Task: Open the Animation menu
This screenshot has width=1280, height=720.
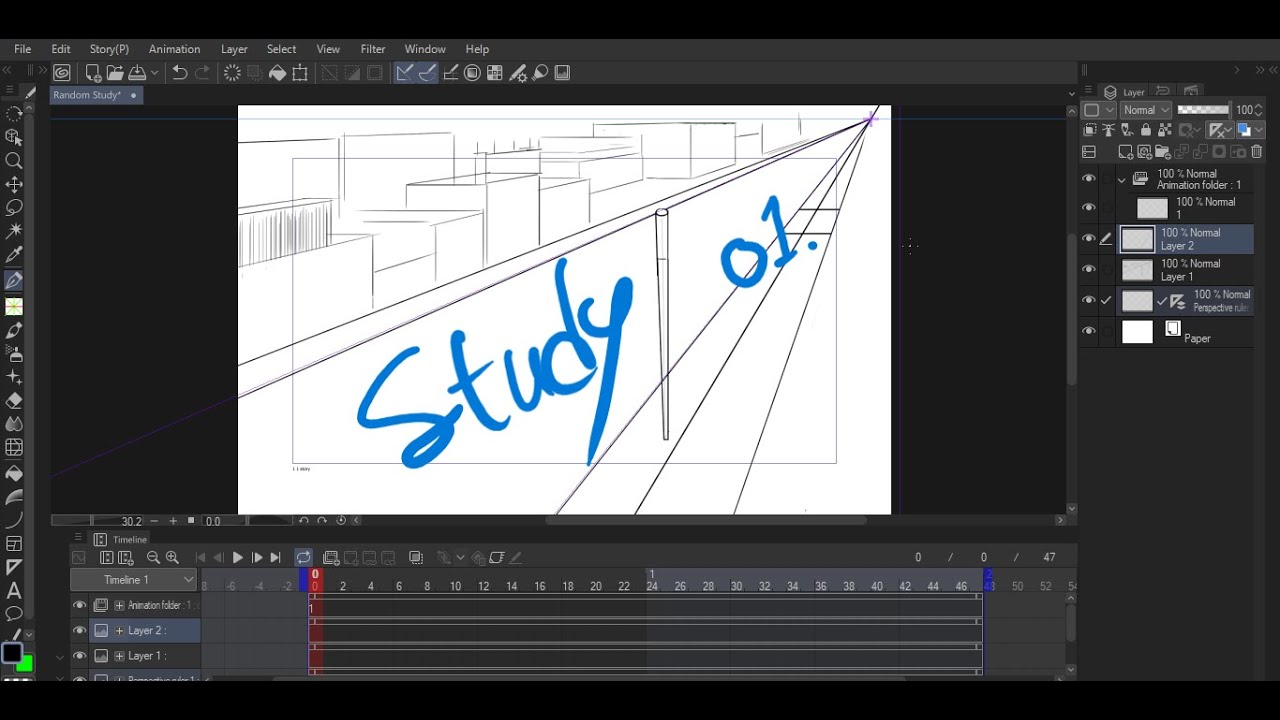Action: [x=174, y=49]
